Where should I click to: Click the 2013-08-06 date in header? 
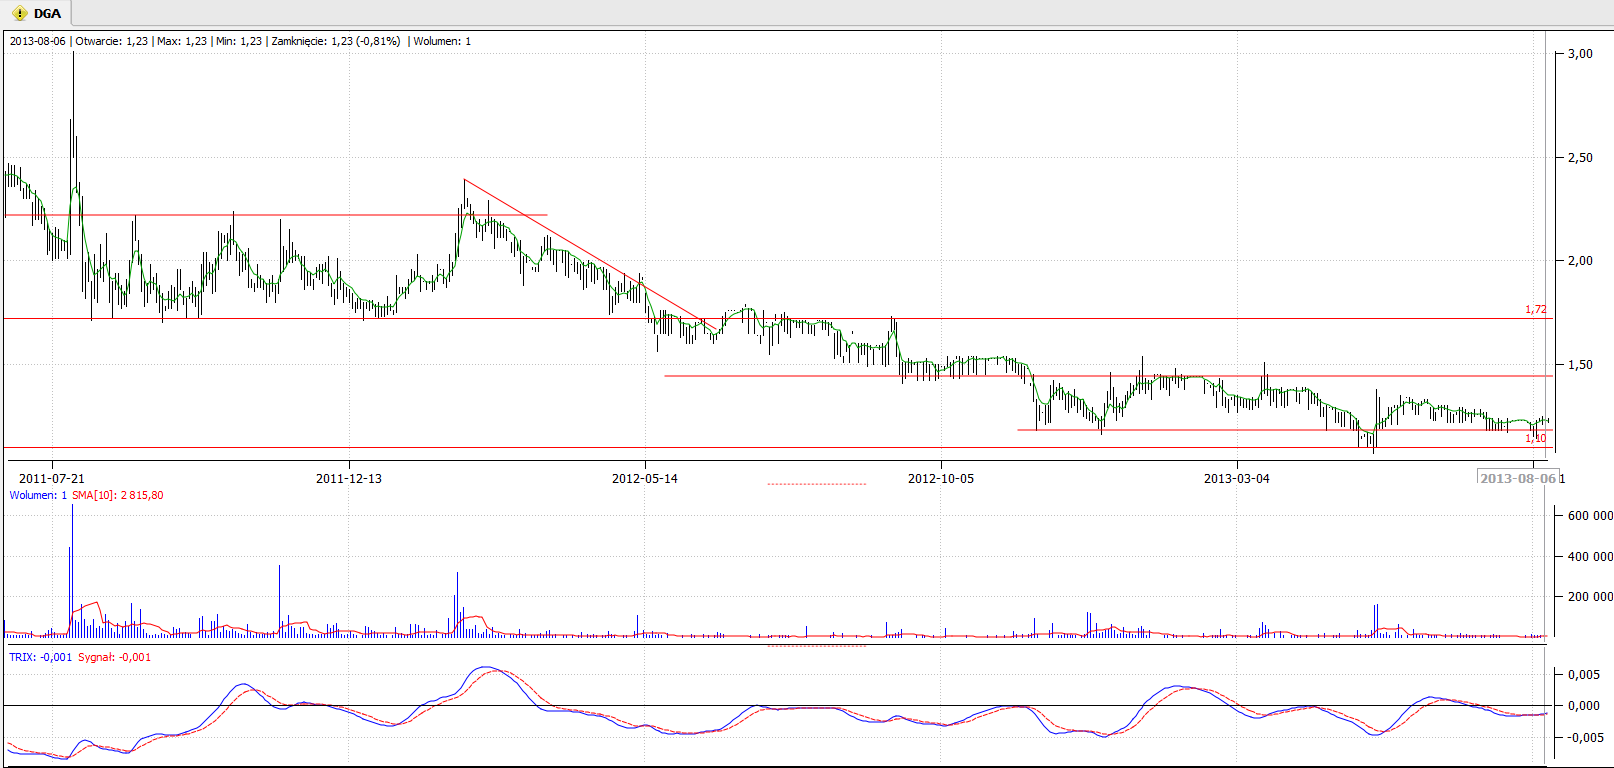pyautogui.click(x=38, y=41)
